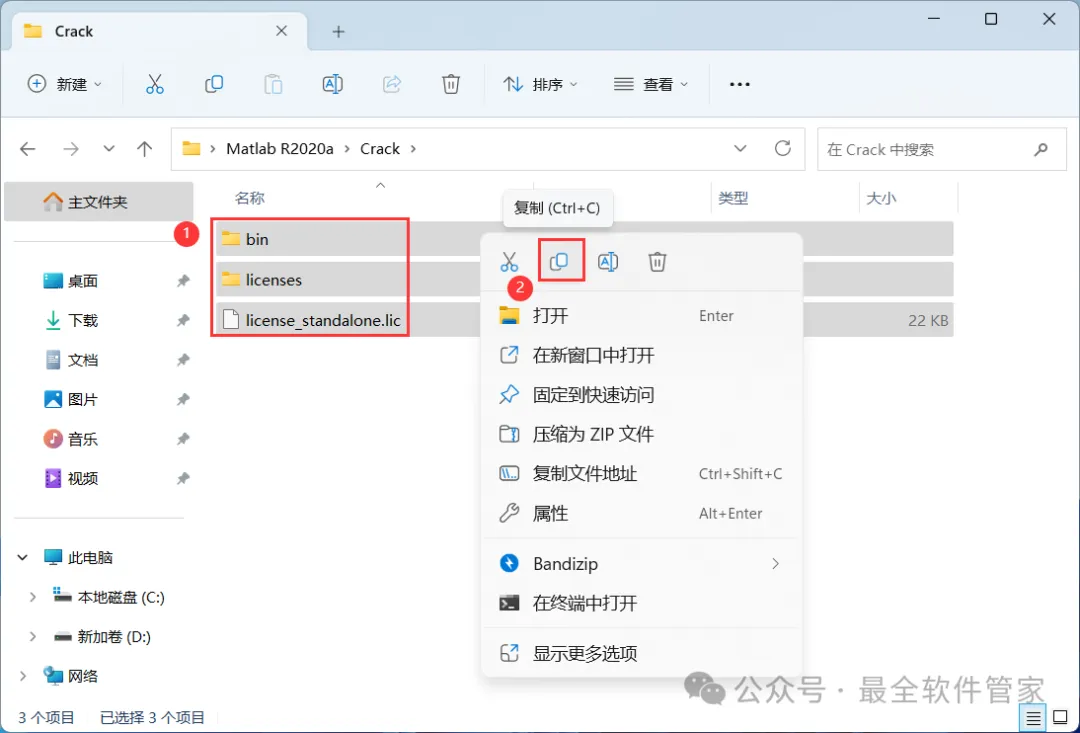Go back with the Back arrow
The width and height of the screenshot is (1080, 733).
[x=28, y=149]
